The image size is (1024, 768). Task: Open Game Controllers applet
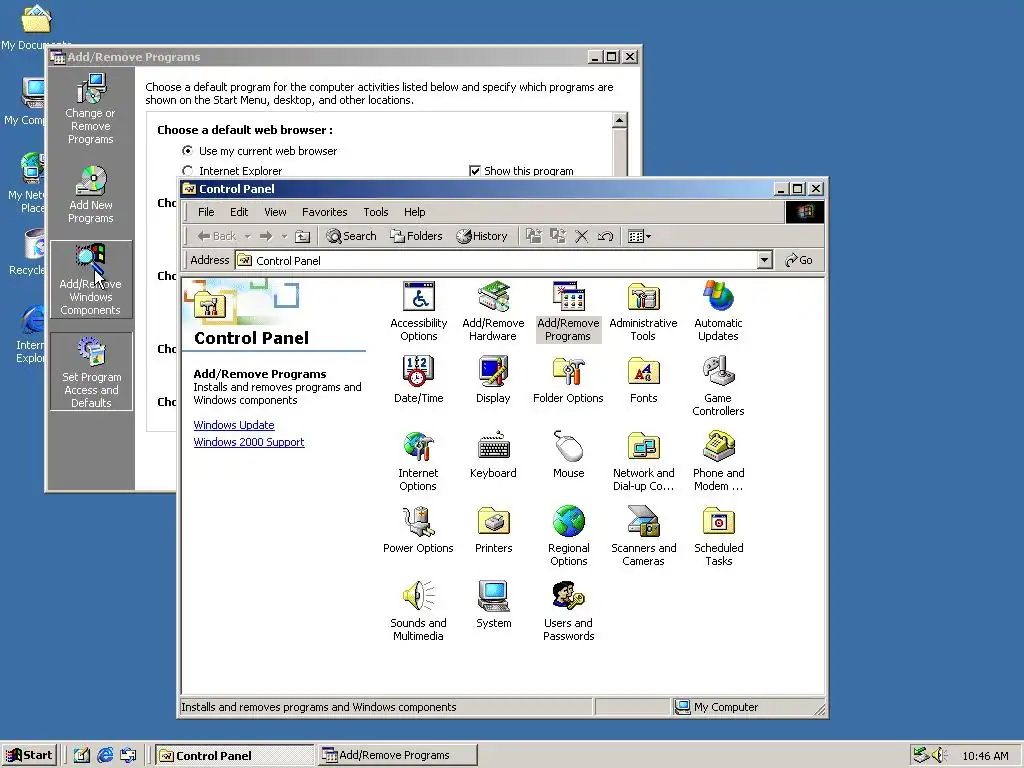point(718,386)
